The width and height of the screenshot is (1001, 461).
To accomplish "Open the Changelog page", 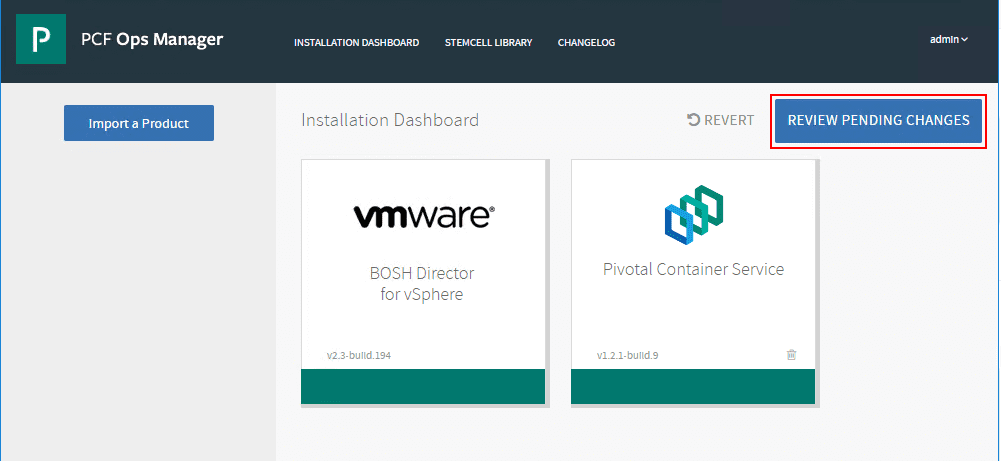I will click(586, 43).
